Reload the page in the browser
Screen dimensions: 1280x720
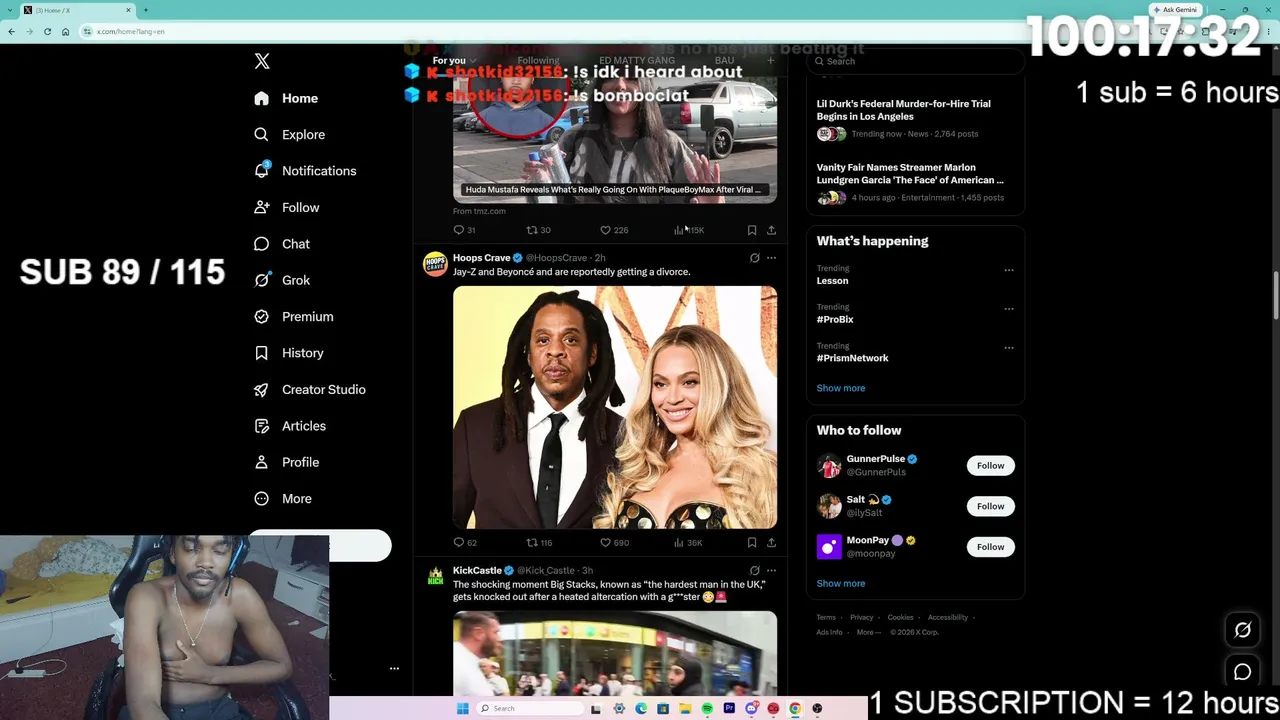coord(47,31)
